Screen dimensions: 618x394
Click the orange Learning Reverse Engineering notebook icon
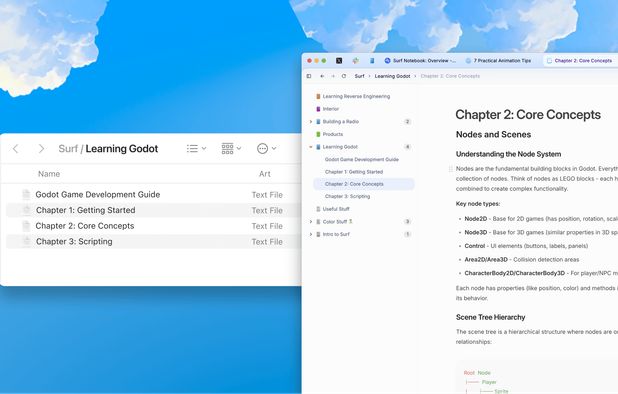pyautogui.click(x=318, y=96)
